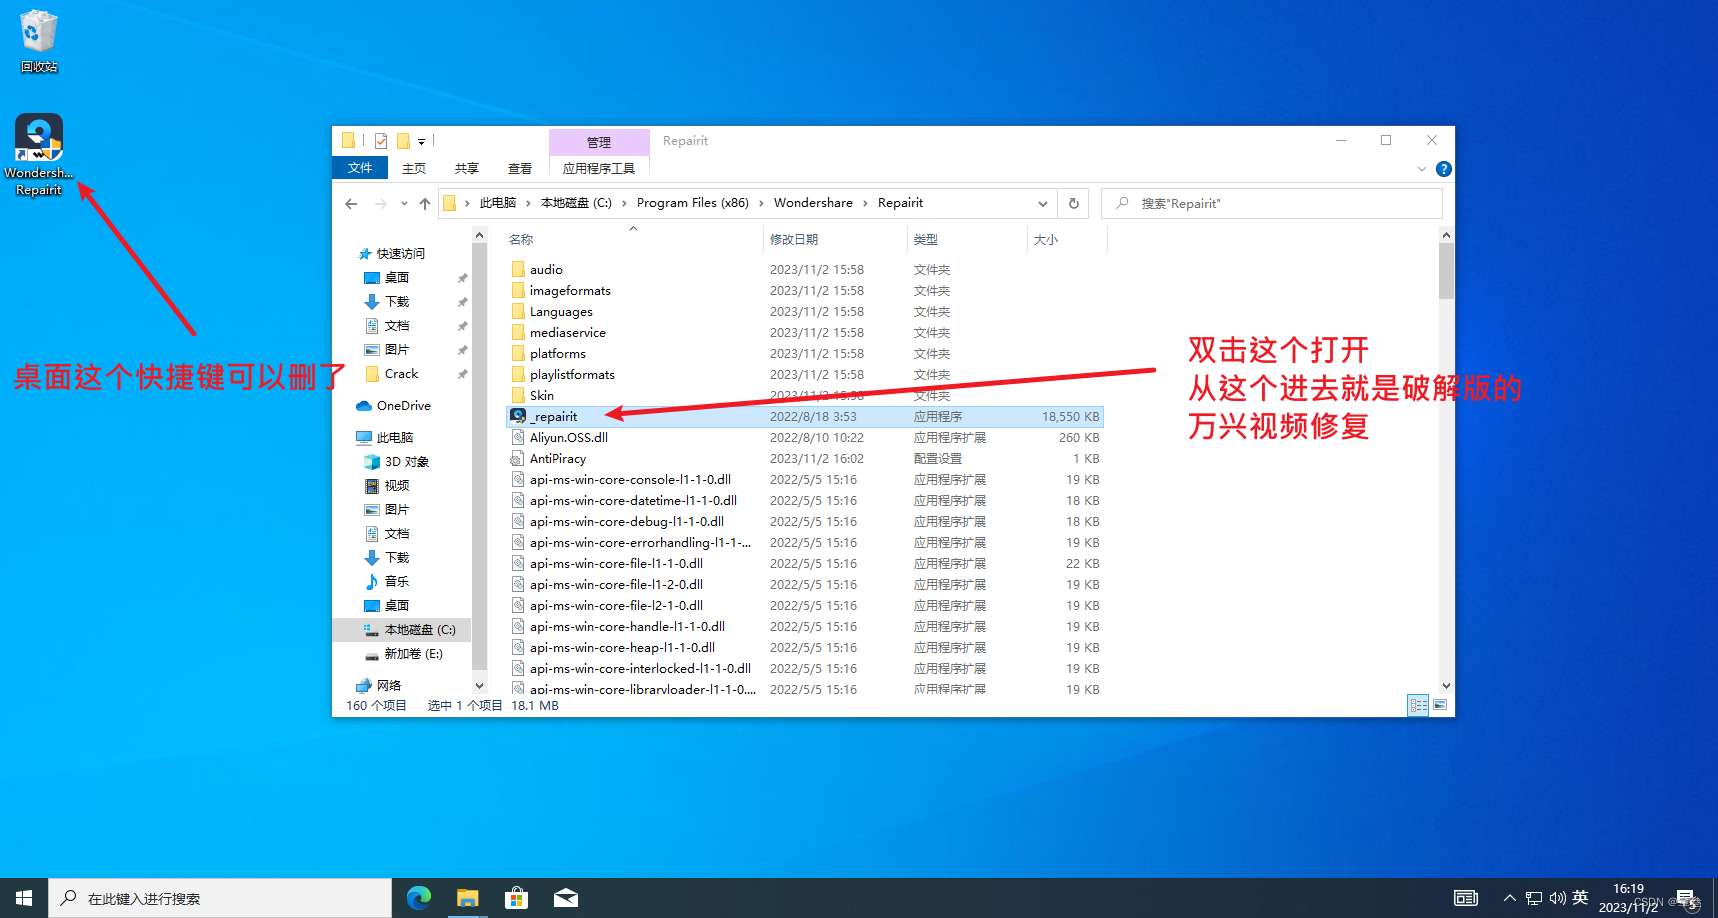This screenshot has height=918, width=1718.
Task: Expand the ribbon chevron
Action: pyautogui.click(x=1422, y=169)
